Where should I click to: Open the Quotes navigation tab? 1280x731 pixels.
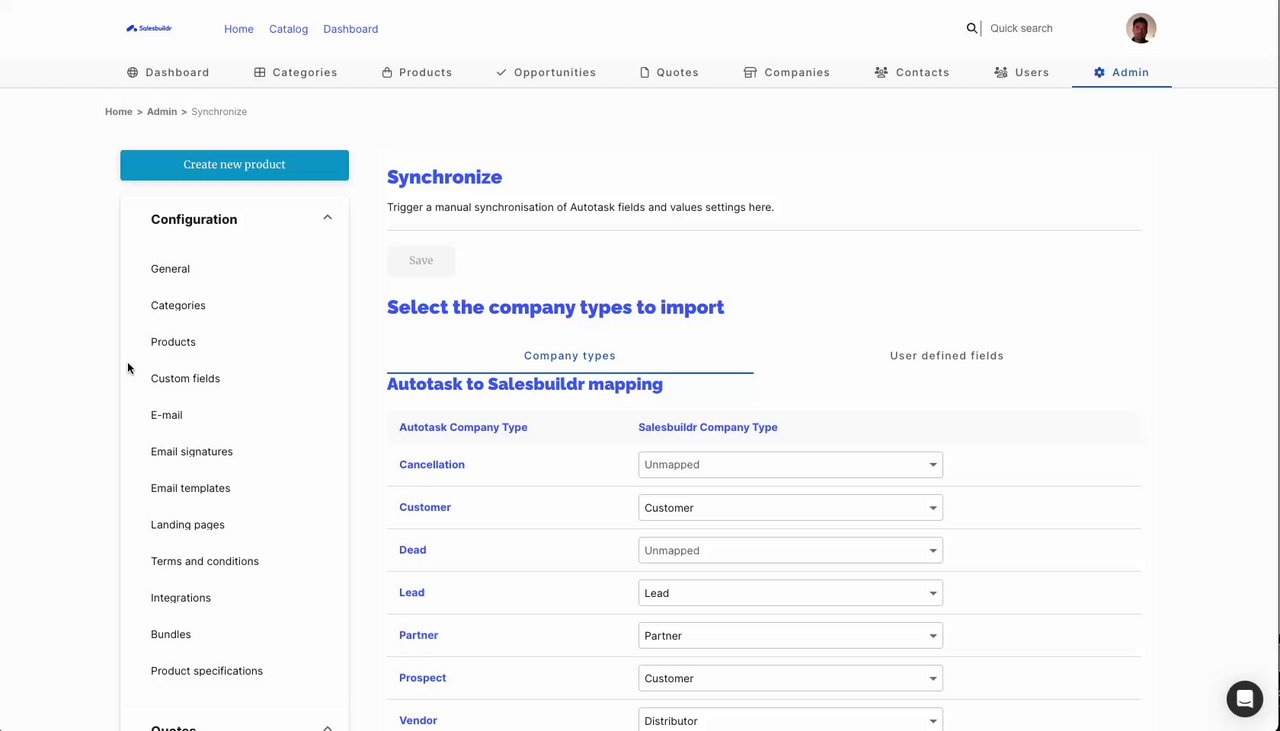point(669,73)
